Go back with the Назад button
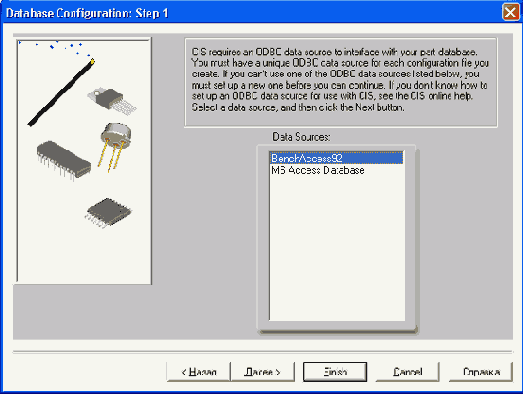523x394 pixels. 198,372
